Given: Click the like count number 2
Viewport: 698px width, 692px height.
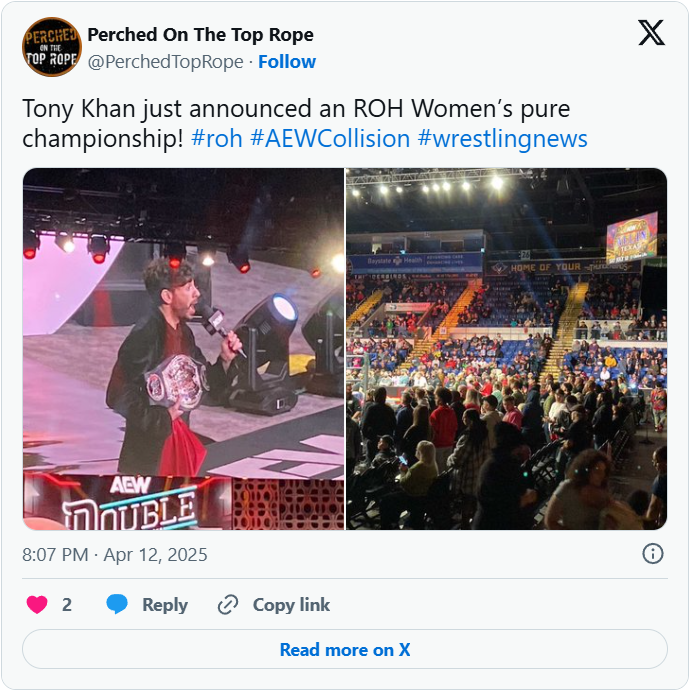Looking at the screenshot, I should [67, 605].
